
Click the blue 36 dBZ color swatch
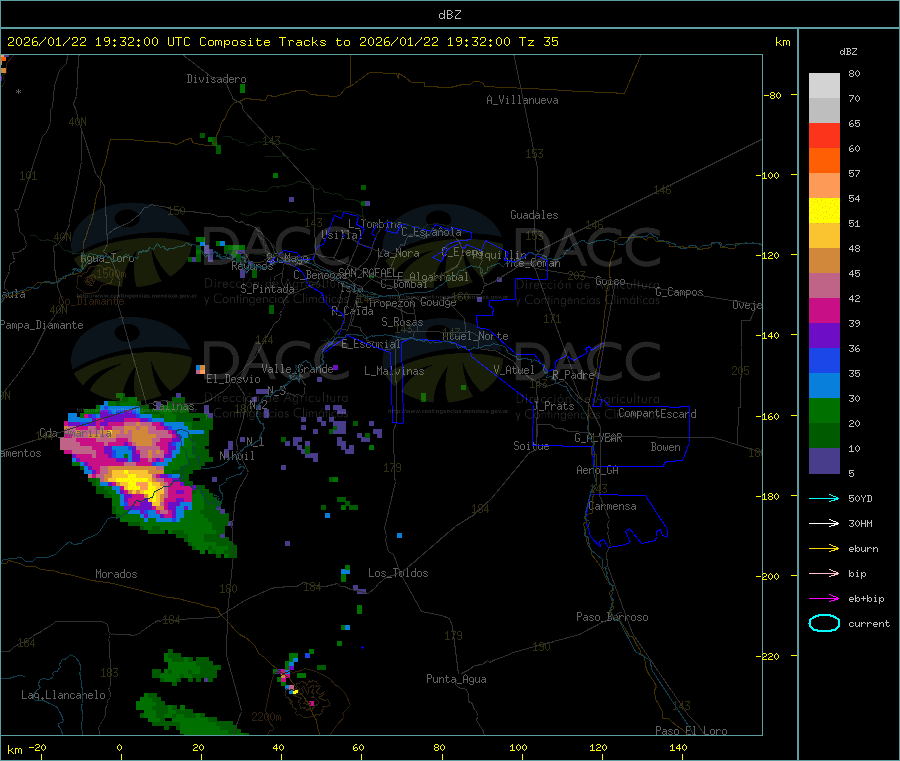point(824,360)
